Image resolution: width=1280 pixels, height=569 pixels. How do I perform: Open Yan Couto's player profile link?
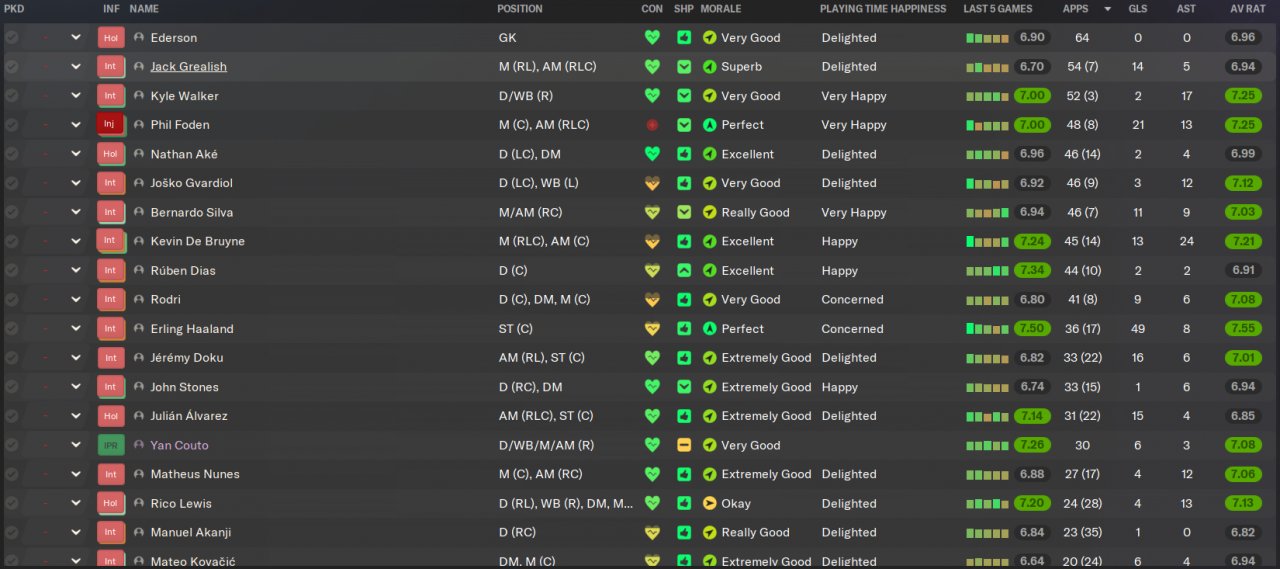coord(179,445)
